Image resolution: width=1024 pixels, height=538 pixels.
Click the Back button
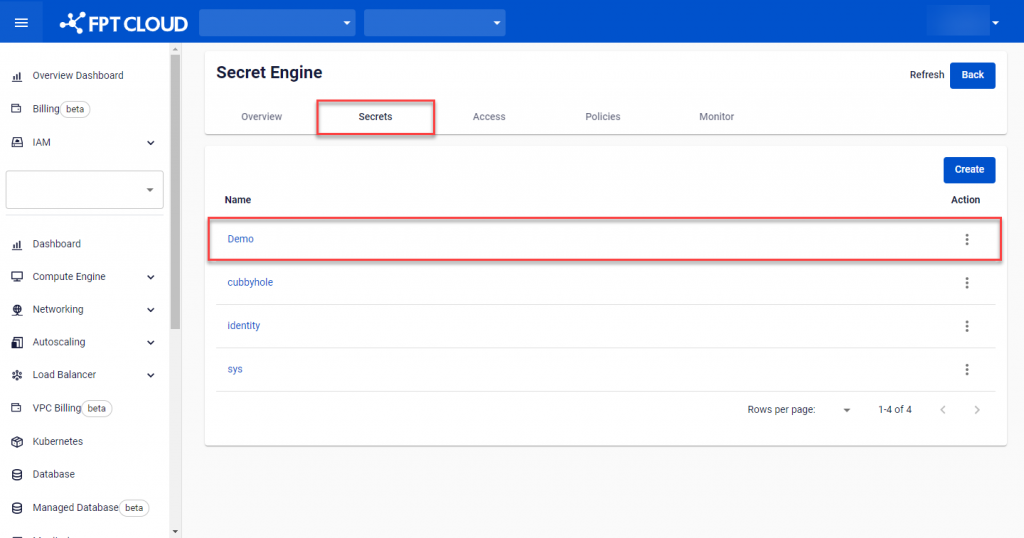point(972,75)
